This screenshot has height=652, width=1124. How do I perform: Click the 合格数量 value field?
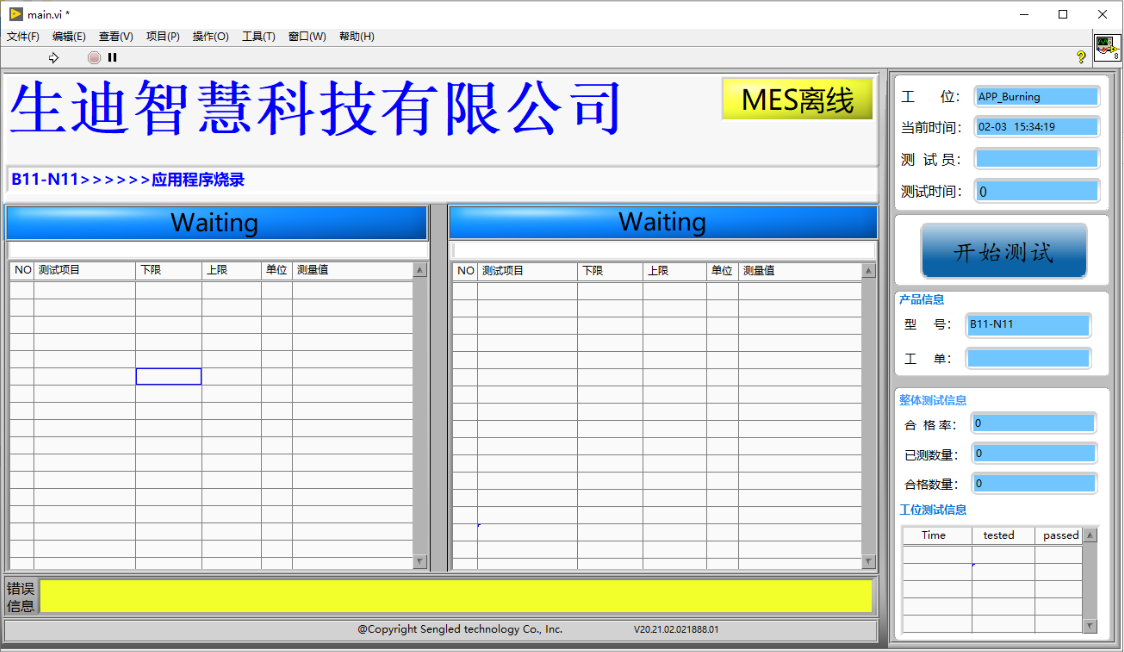point(1033,484)
